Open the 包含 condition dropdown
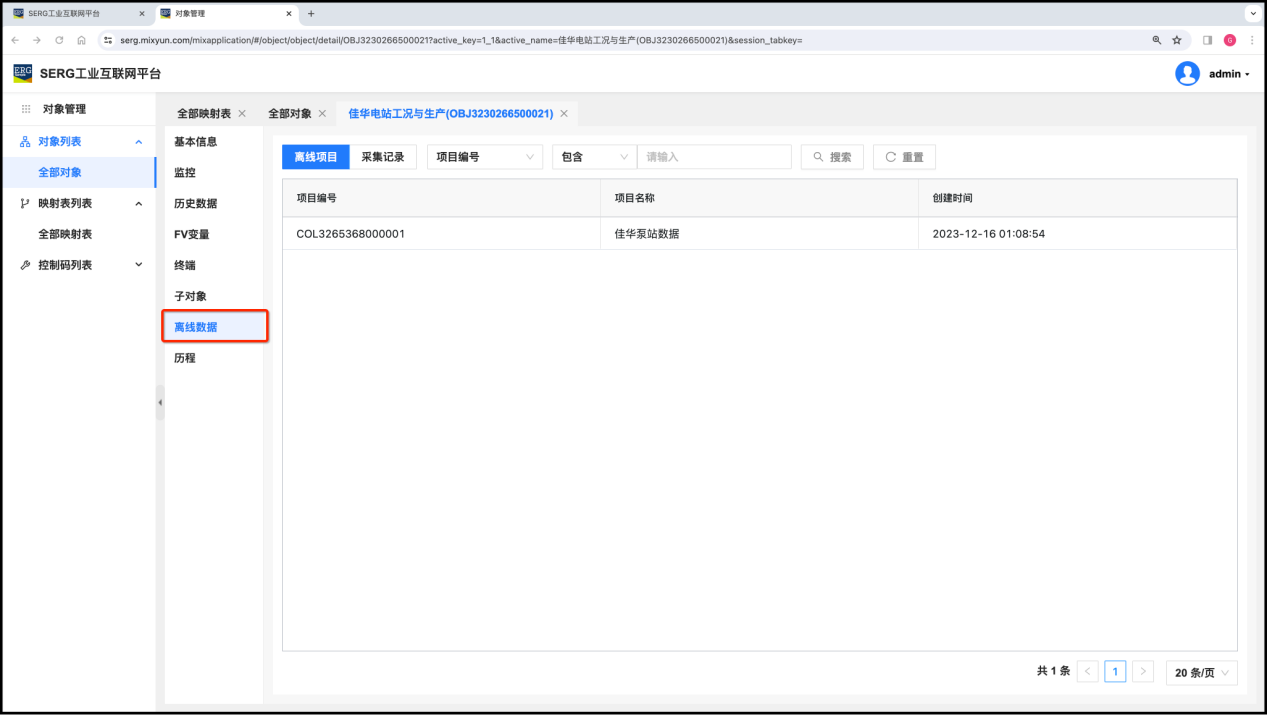 click(594, 157)
